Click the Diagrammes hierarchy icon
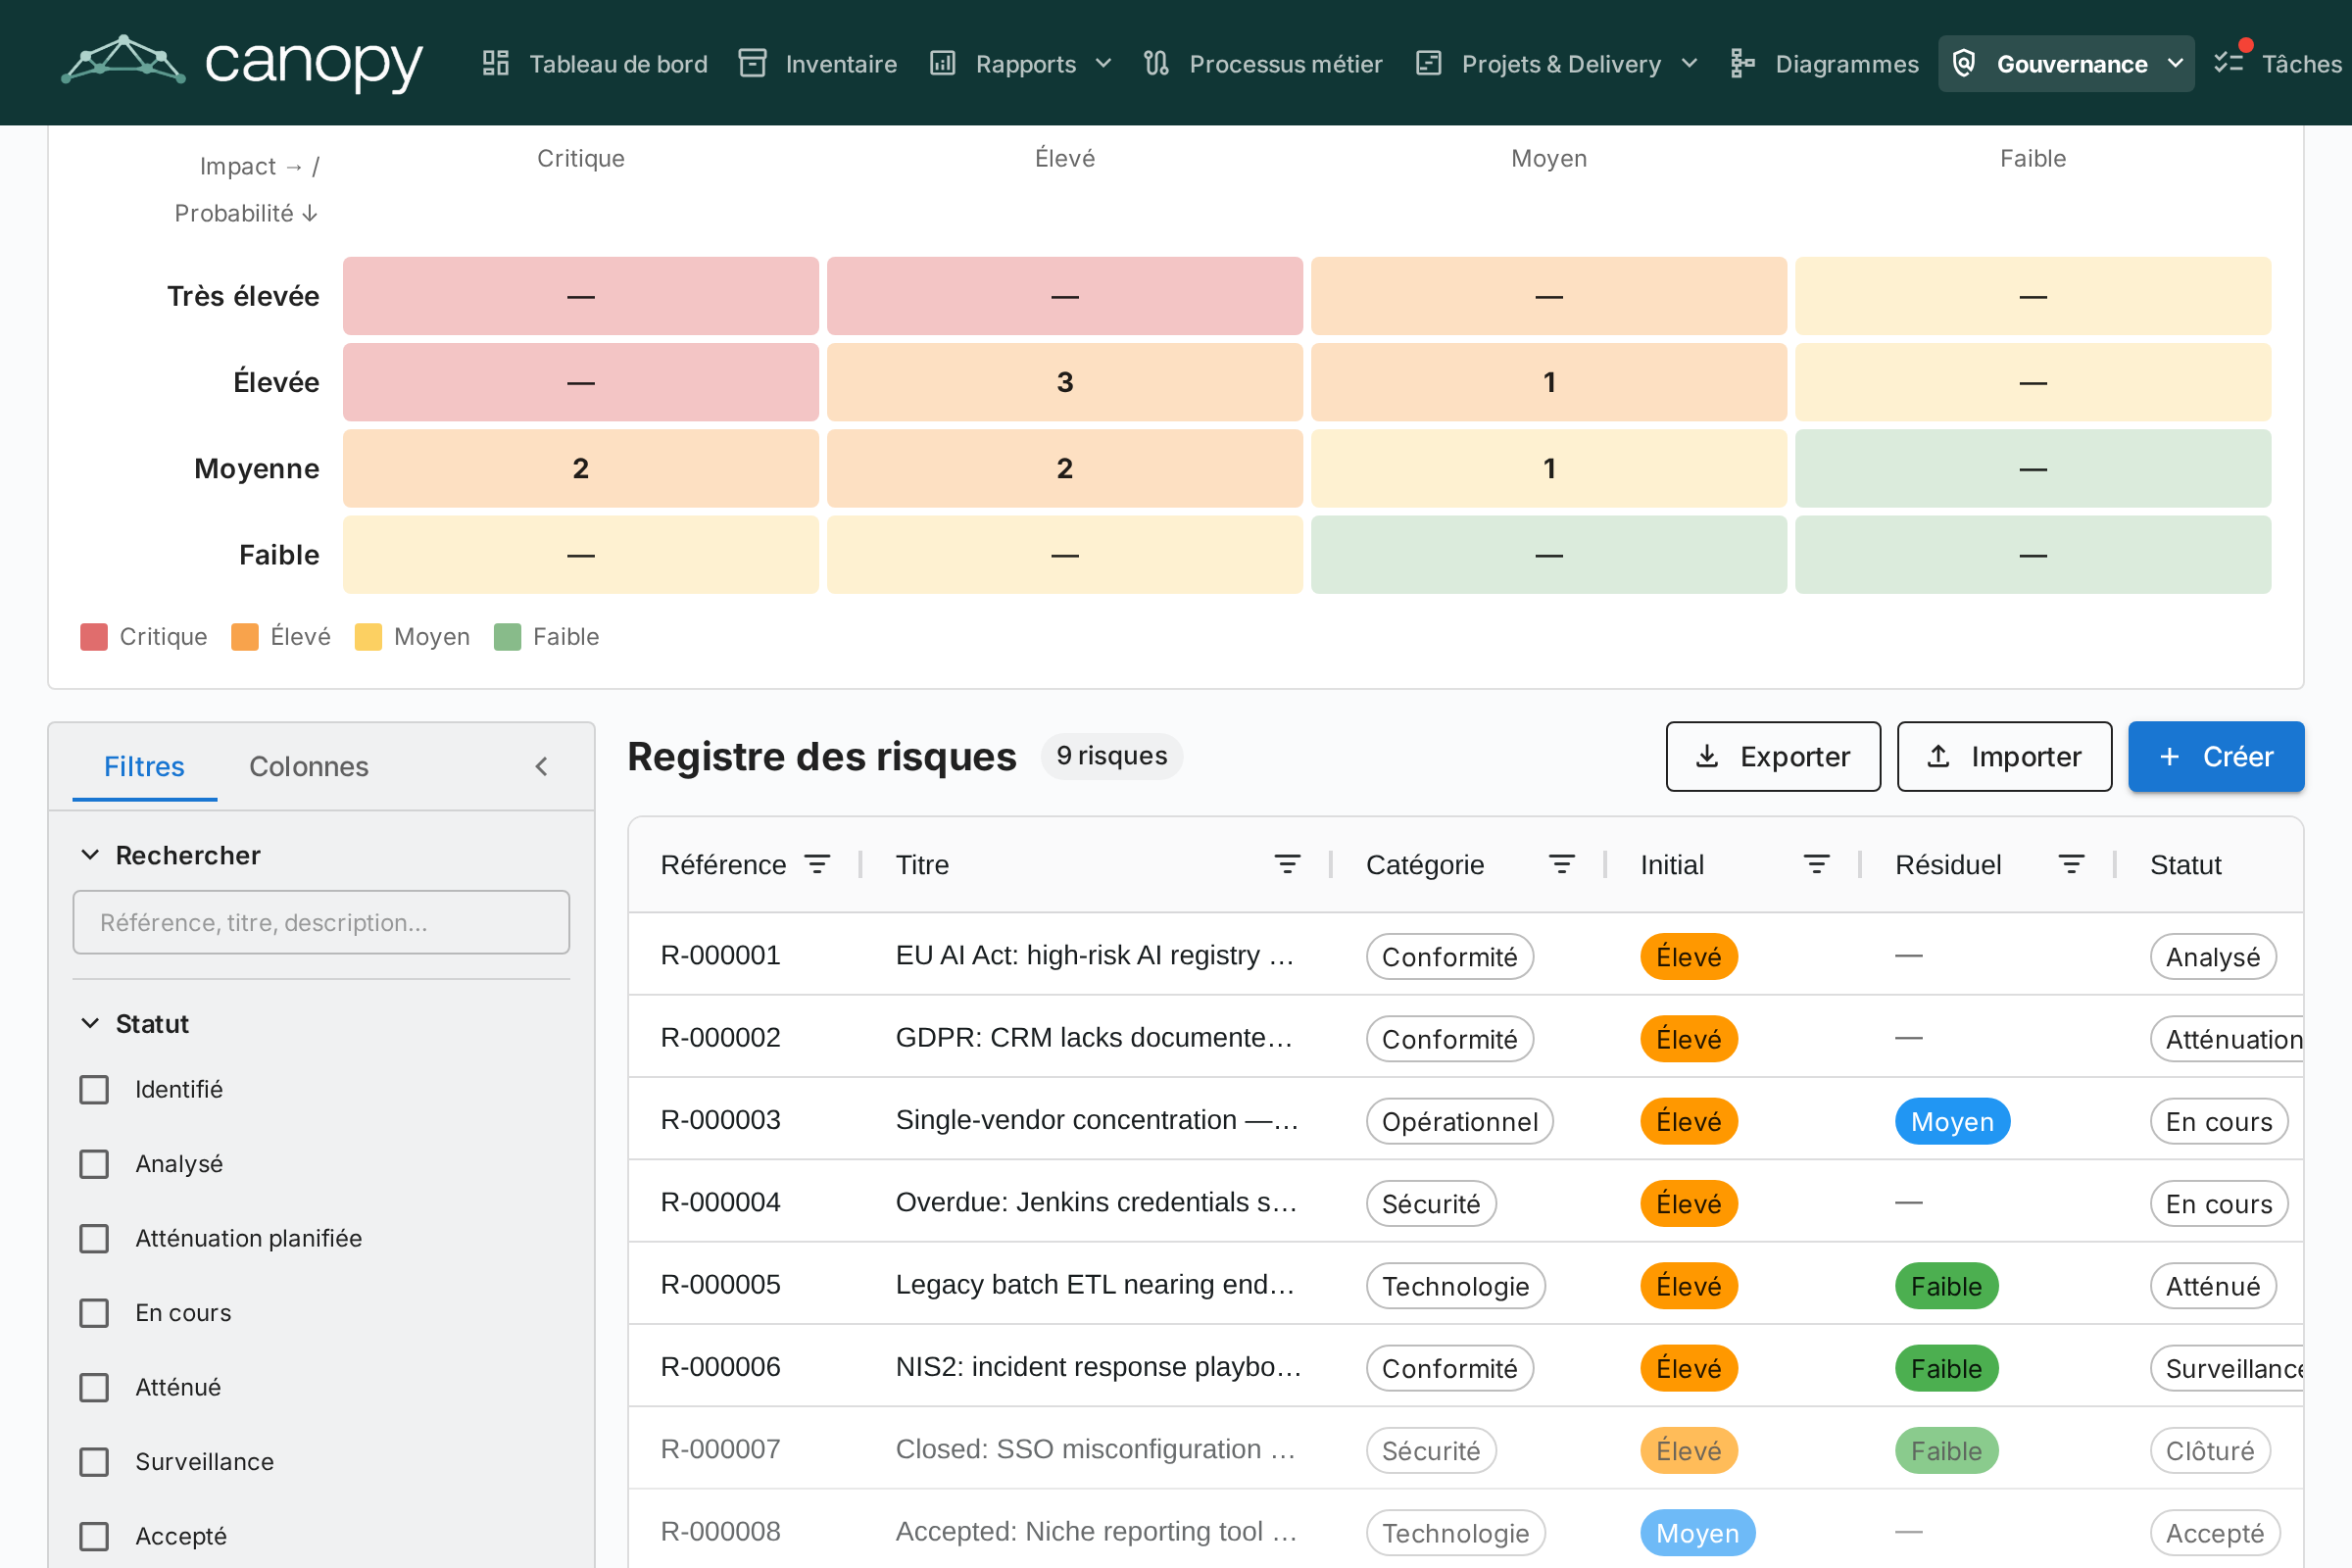Viewport: 2352px width, 1568px height. [1742, 64]
